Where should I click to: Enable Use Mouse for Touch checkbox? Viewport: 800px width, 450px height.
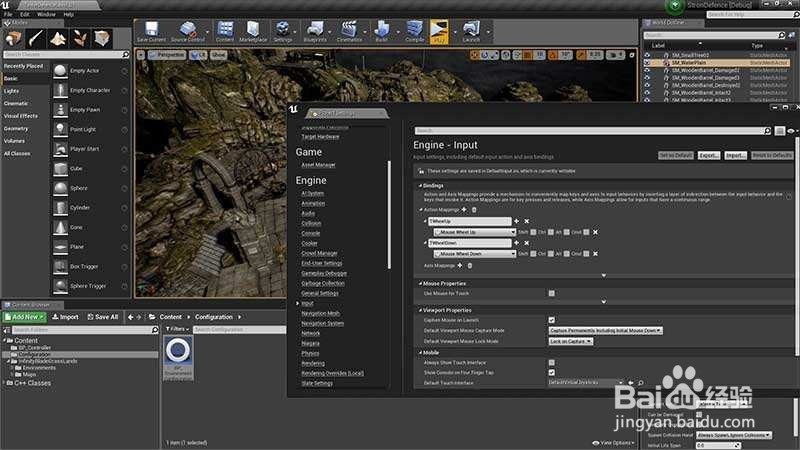point(552,293)
